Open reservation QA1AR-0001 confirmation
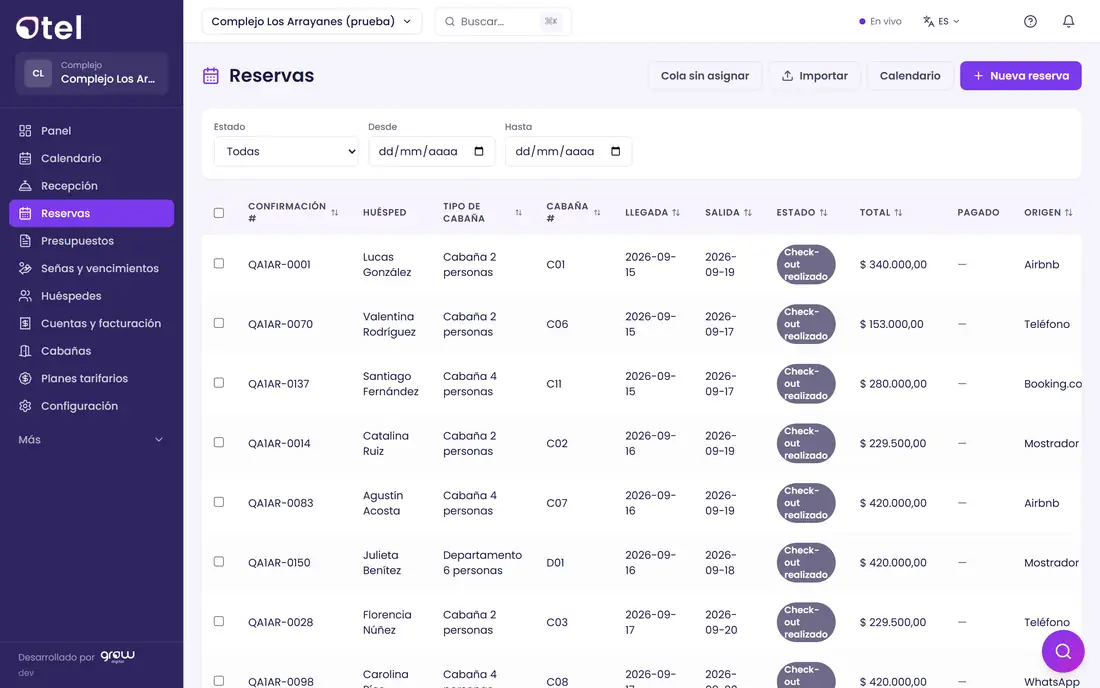The image size is (1100, 688). point(279,264)
